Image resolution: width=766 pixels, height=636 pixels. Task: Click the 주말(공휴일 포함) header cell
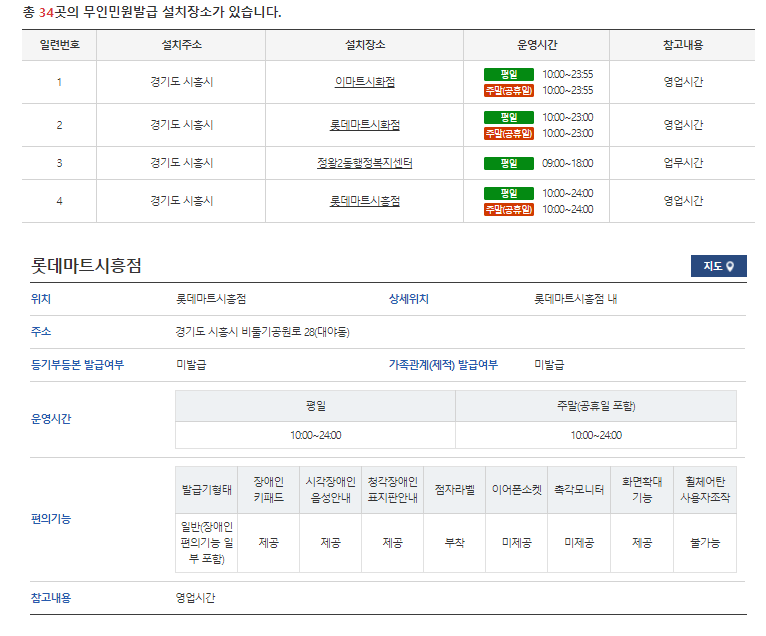[596, 406]
